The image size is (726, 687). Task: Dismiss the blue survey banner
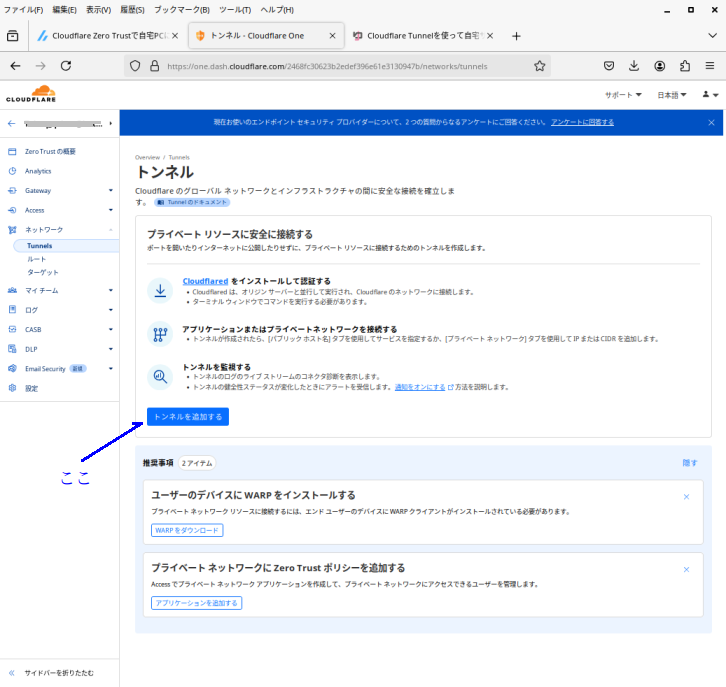coord(711,123)
